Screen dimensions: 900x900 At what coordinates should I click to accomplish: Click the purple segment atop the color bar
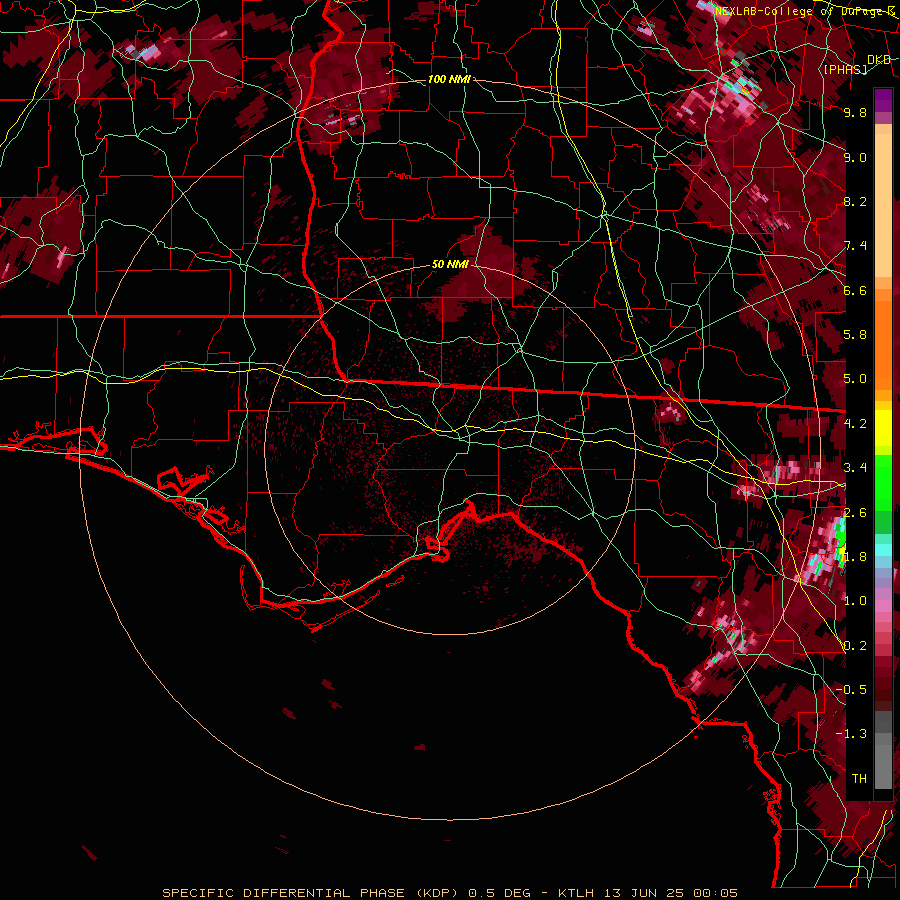click(x=883, y=100)
